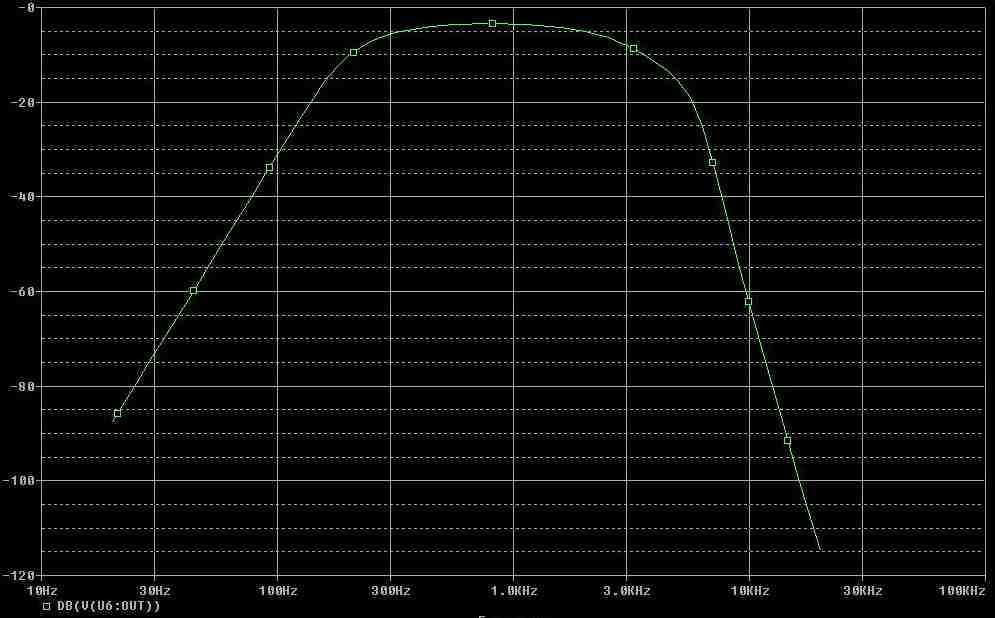Screen dimensions: 995x618
Task: Click the -0 y-axis label
Action: pos(27,8)
